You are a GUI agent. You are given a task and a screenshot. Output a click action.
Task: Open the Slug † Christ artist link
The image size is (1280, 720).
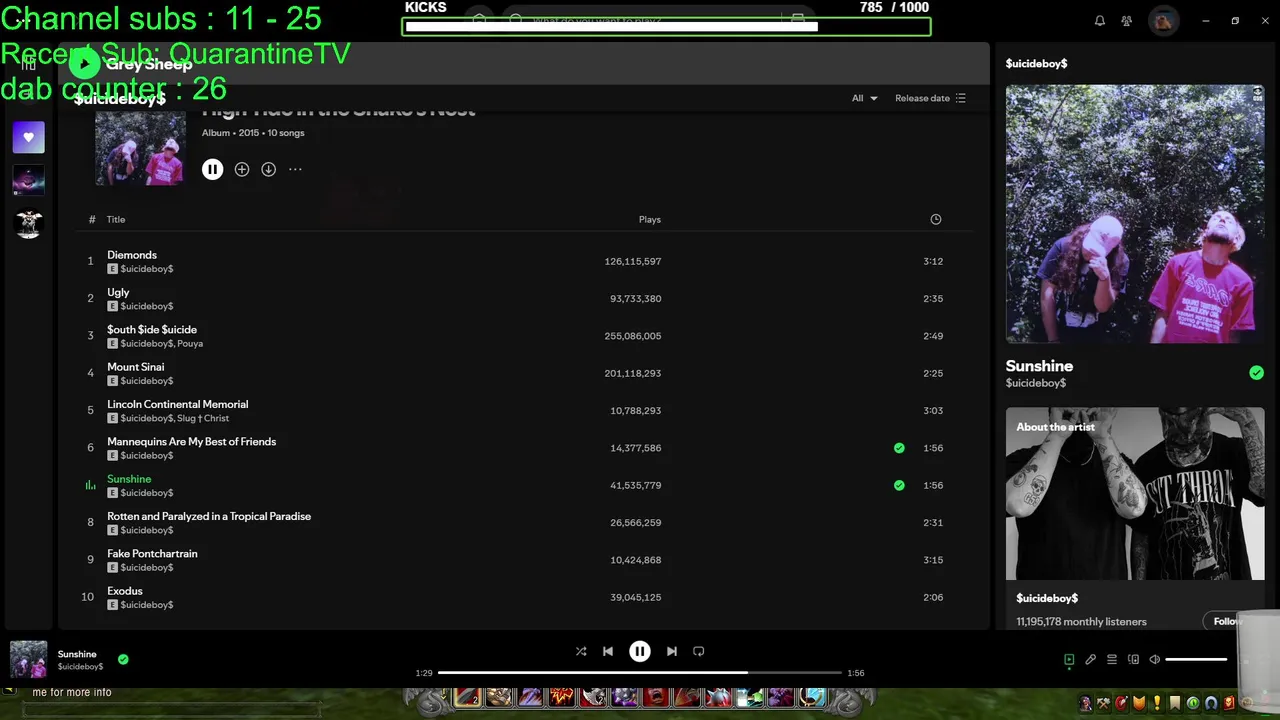[203, 418]
